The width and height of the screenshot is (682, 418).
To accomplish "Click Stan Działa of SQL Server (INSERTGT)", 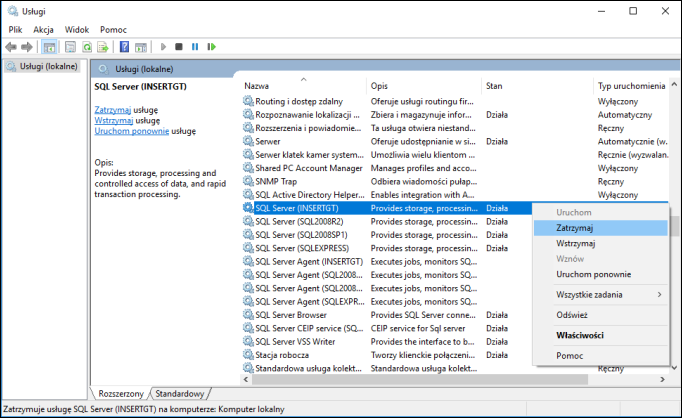I will (x=497, y=208).
